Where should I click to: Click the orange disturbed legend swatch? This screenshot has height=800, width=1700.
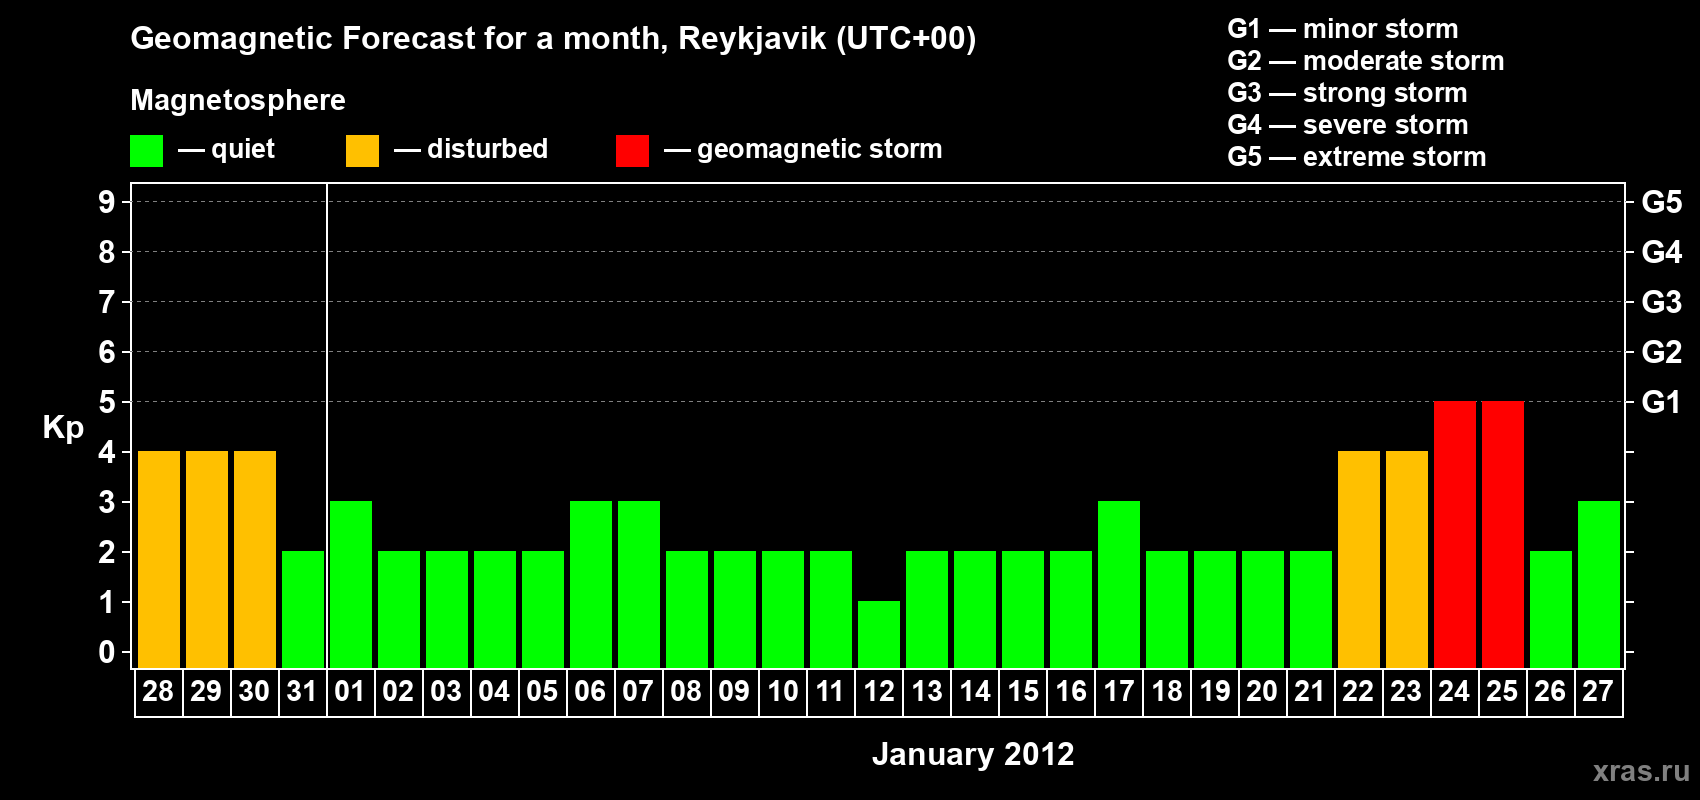(x=363, y=151)
